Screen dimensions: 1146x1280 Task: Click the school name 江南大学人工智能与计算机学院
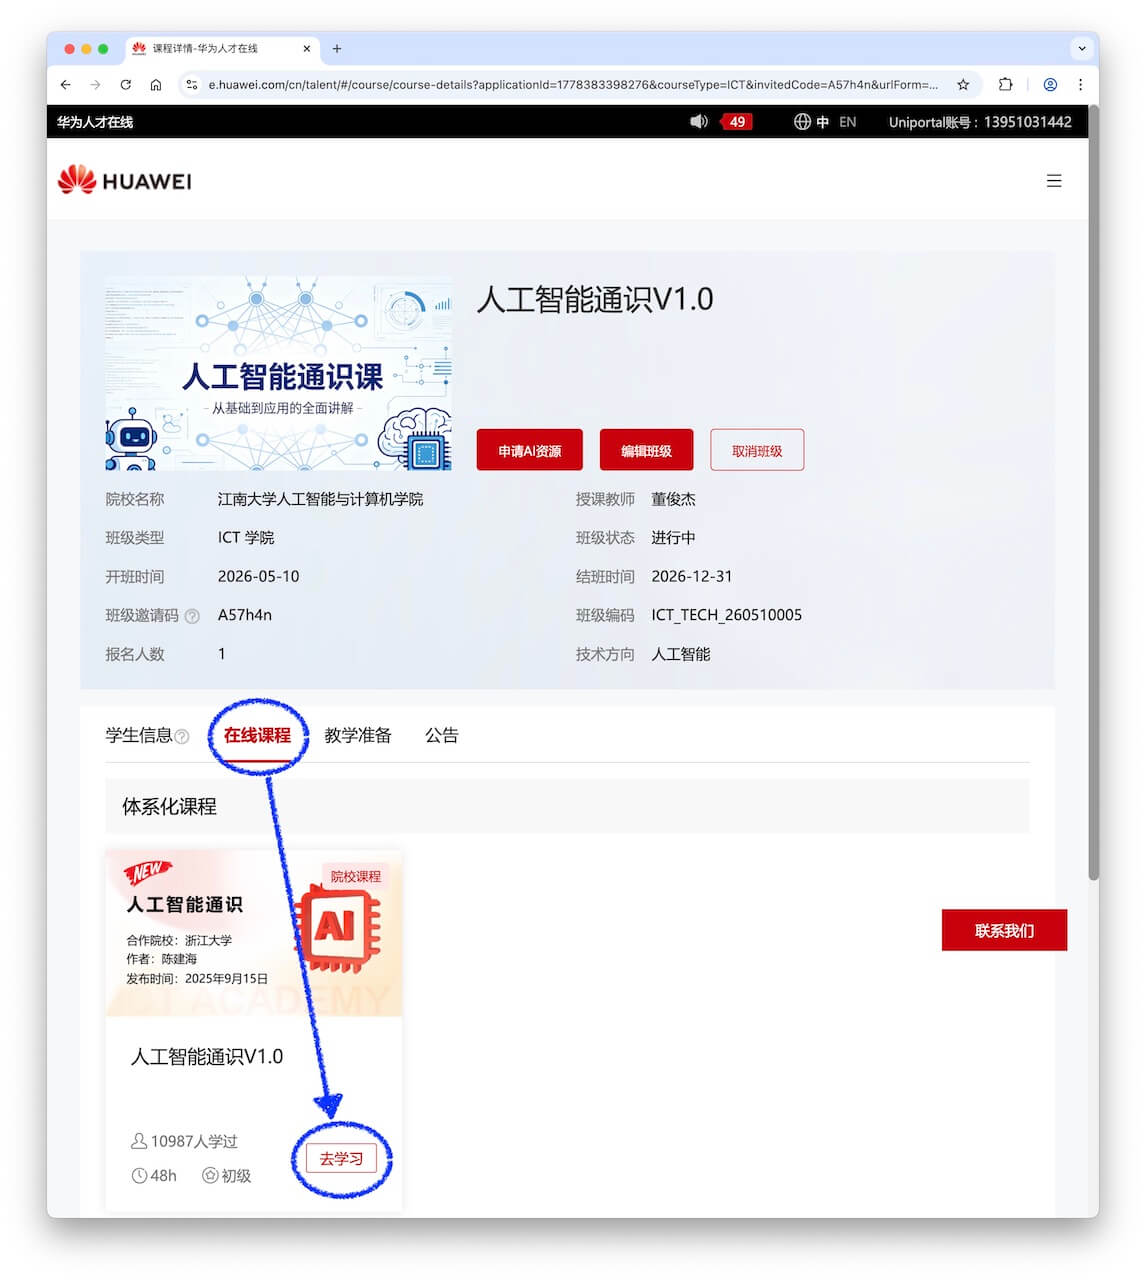321,499
